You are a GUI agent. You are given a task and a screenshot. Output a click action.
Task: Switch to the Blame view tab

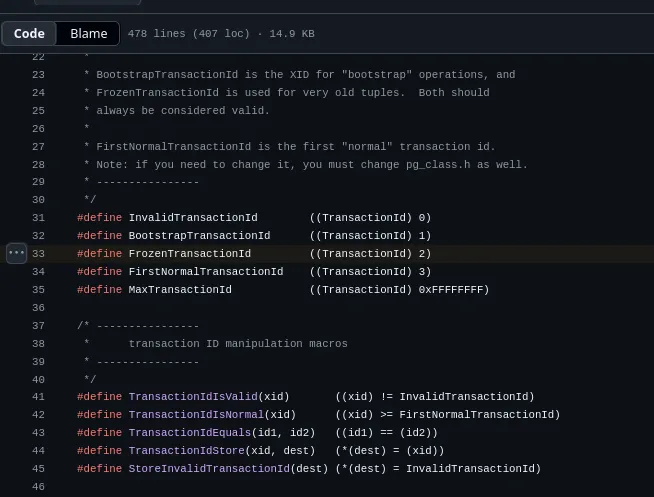click(88, 33)
